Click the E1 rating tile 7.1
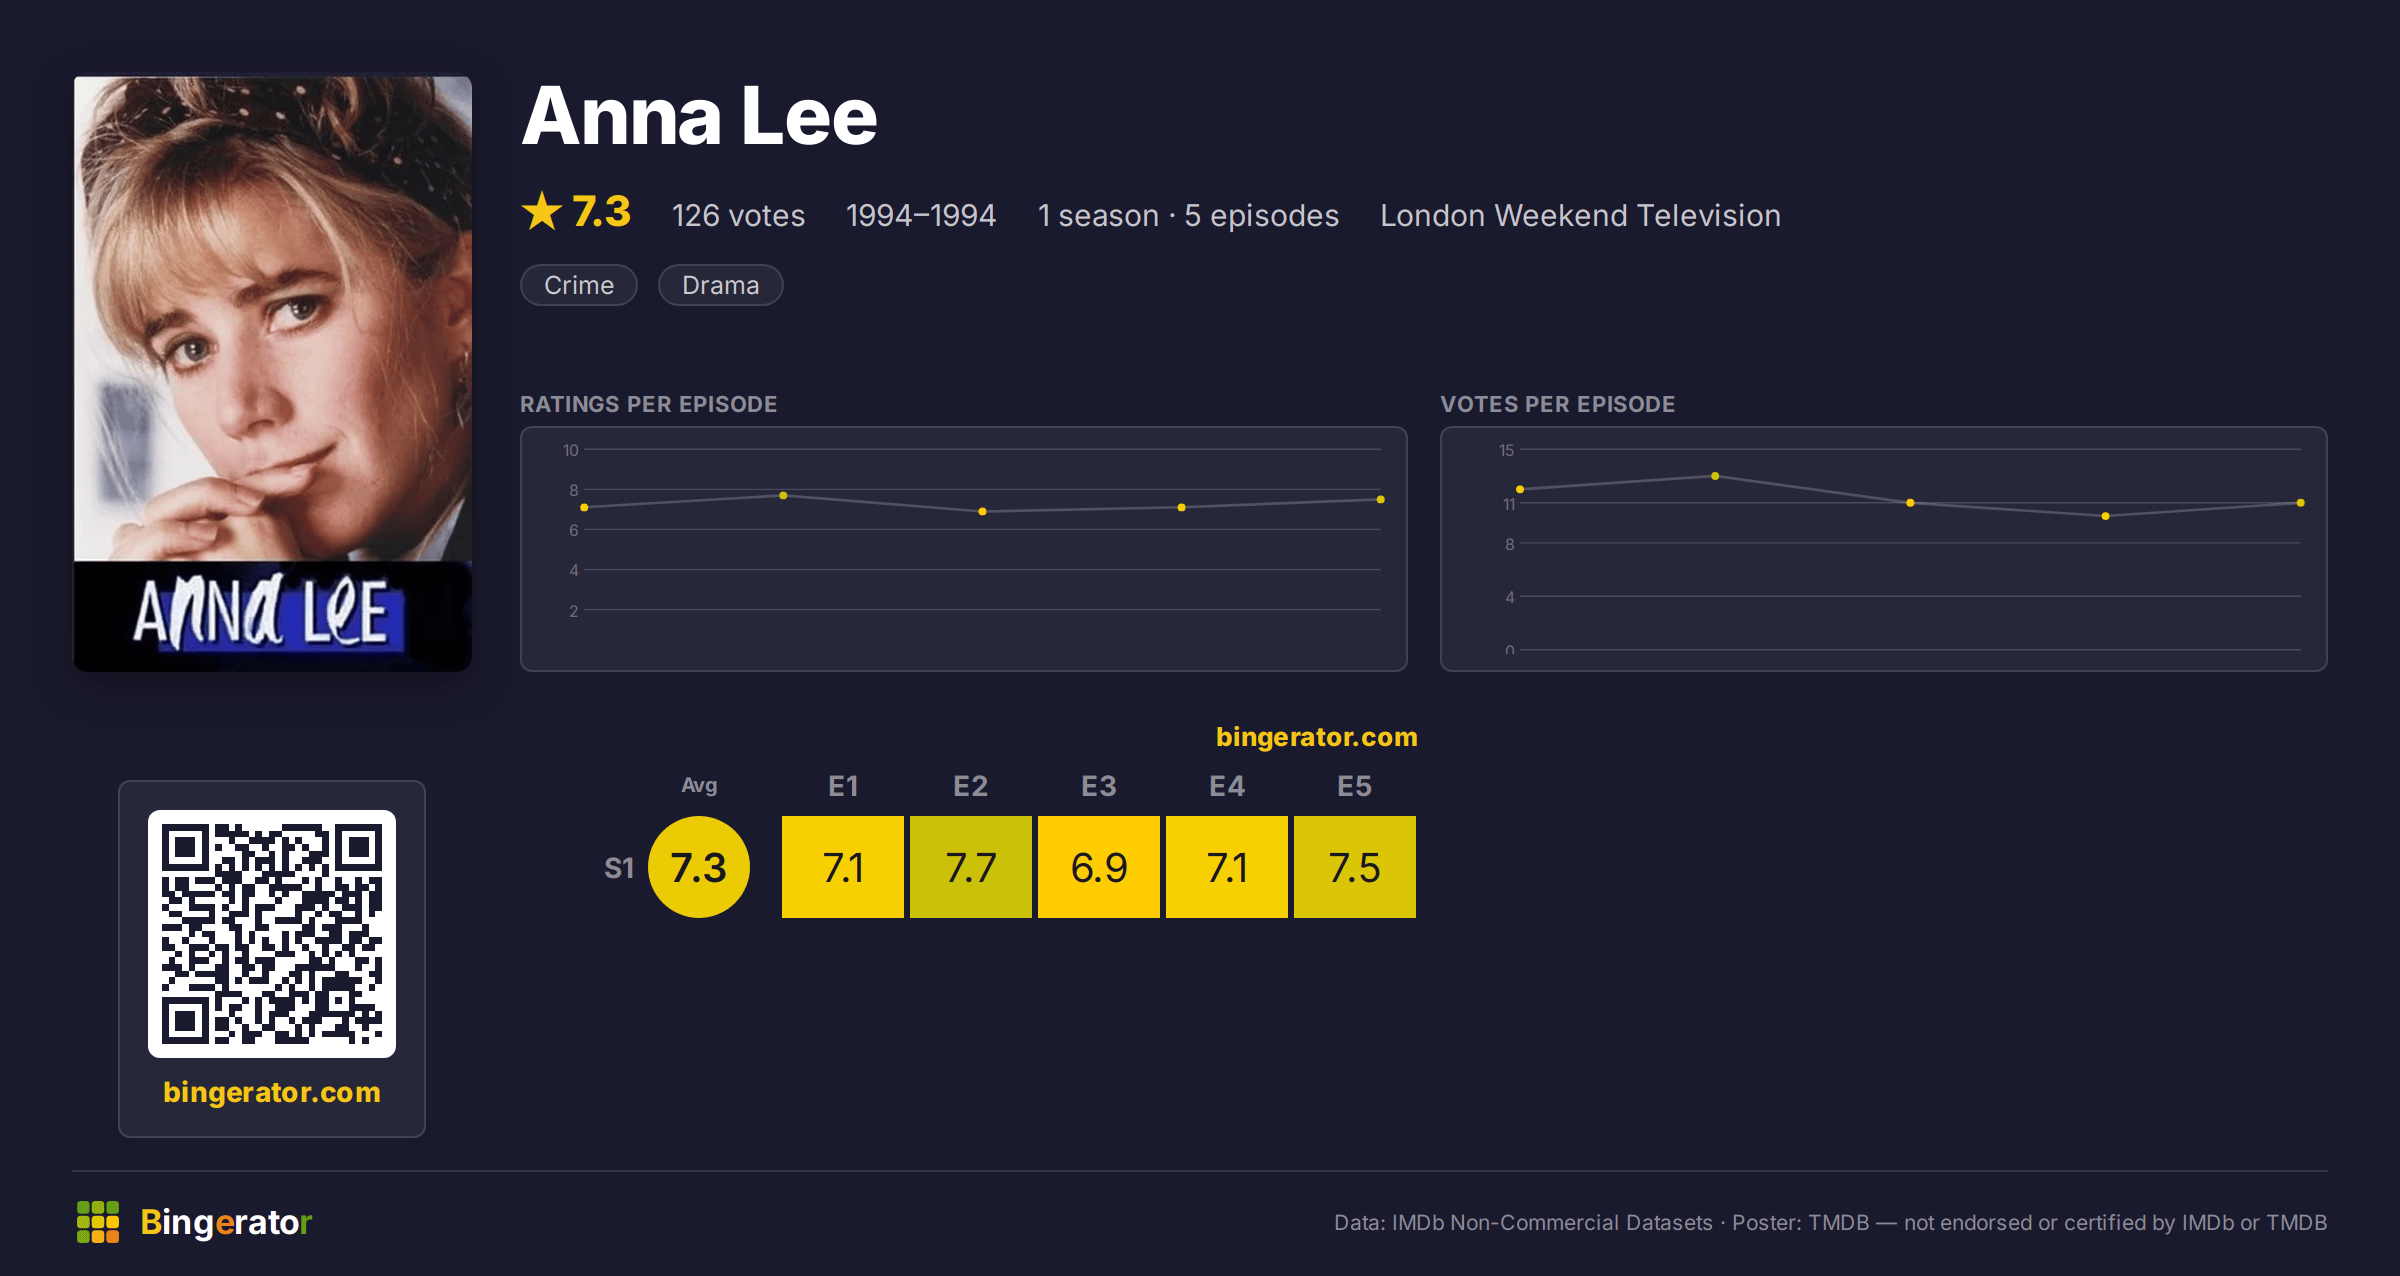Viewport: 2400px width, 1276px height. pyautogui.click(x=843, y=867)
